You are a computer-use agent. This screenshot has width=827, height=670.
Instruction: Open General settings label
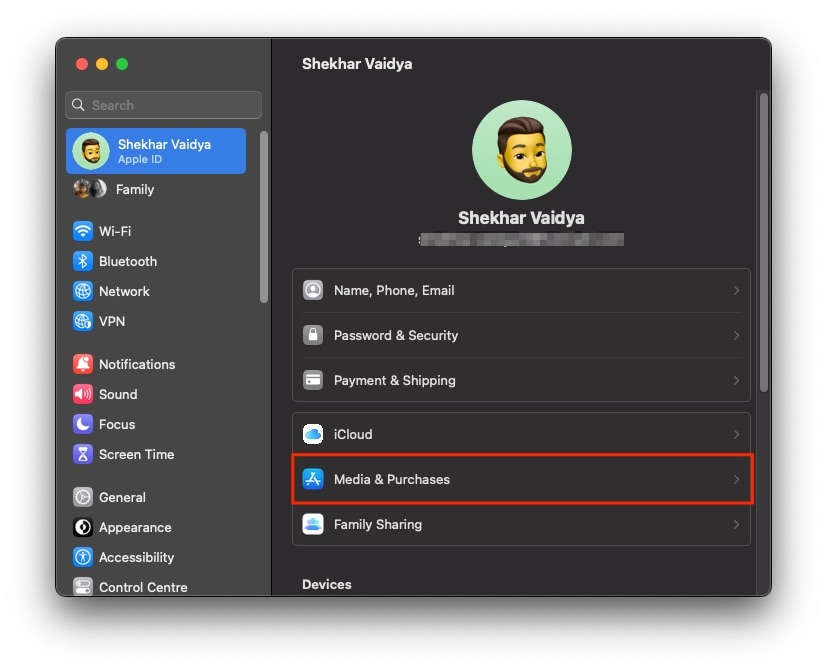coord(122,497)
